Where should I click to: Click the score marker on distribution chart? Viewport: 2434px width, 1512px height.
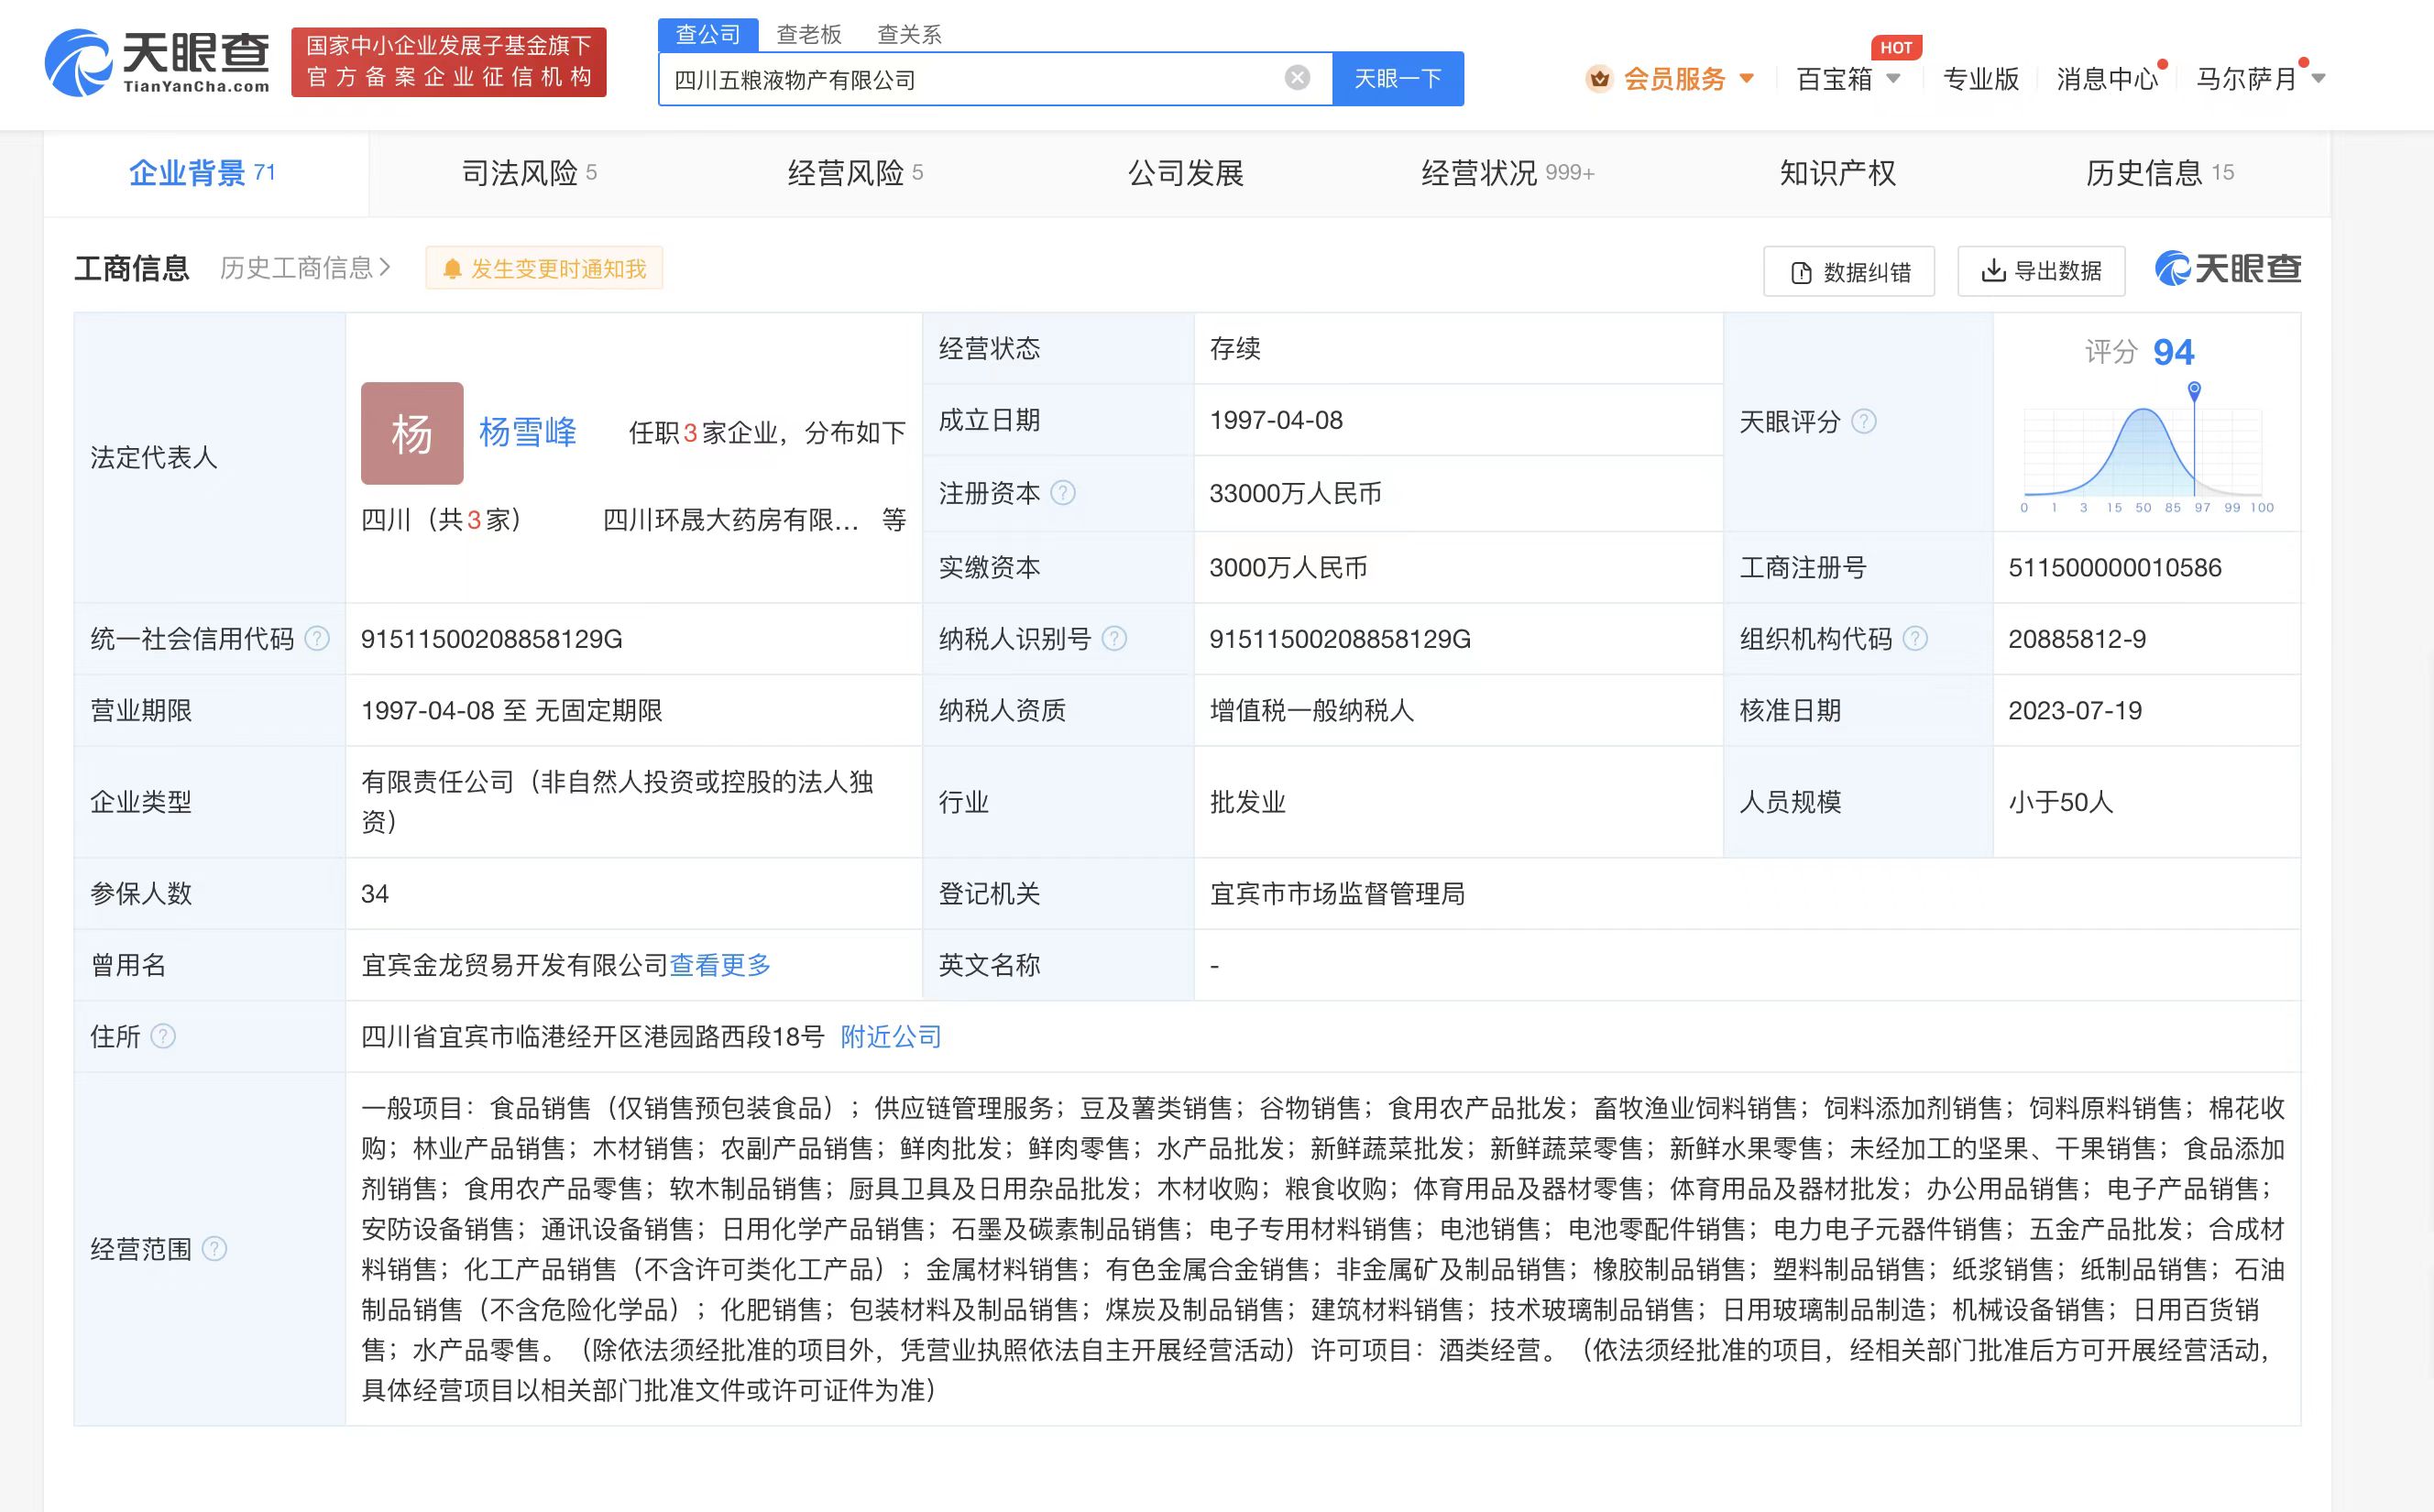tap(2194, 390)
